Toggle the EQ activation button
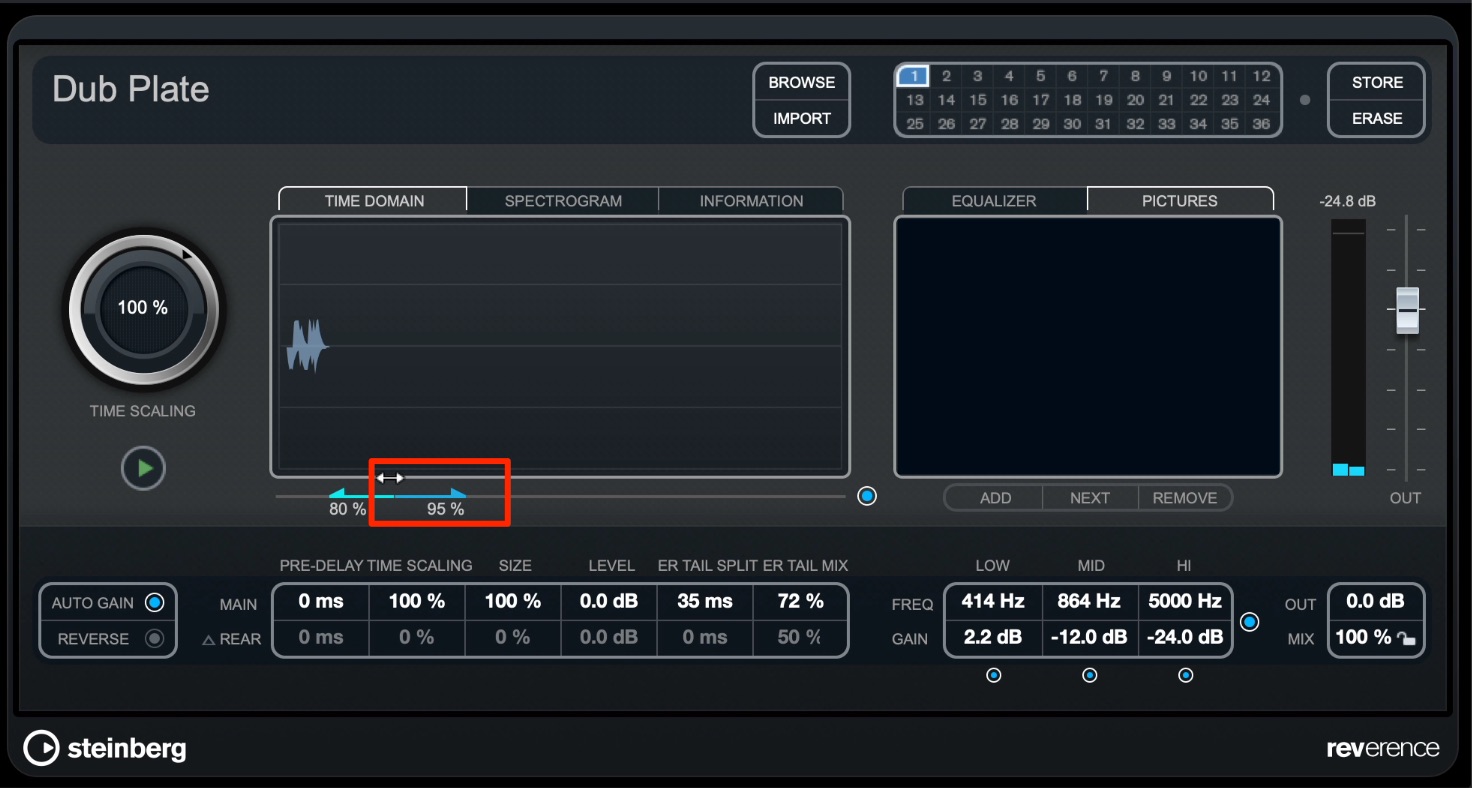 coord(1249,622)
